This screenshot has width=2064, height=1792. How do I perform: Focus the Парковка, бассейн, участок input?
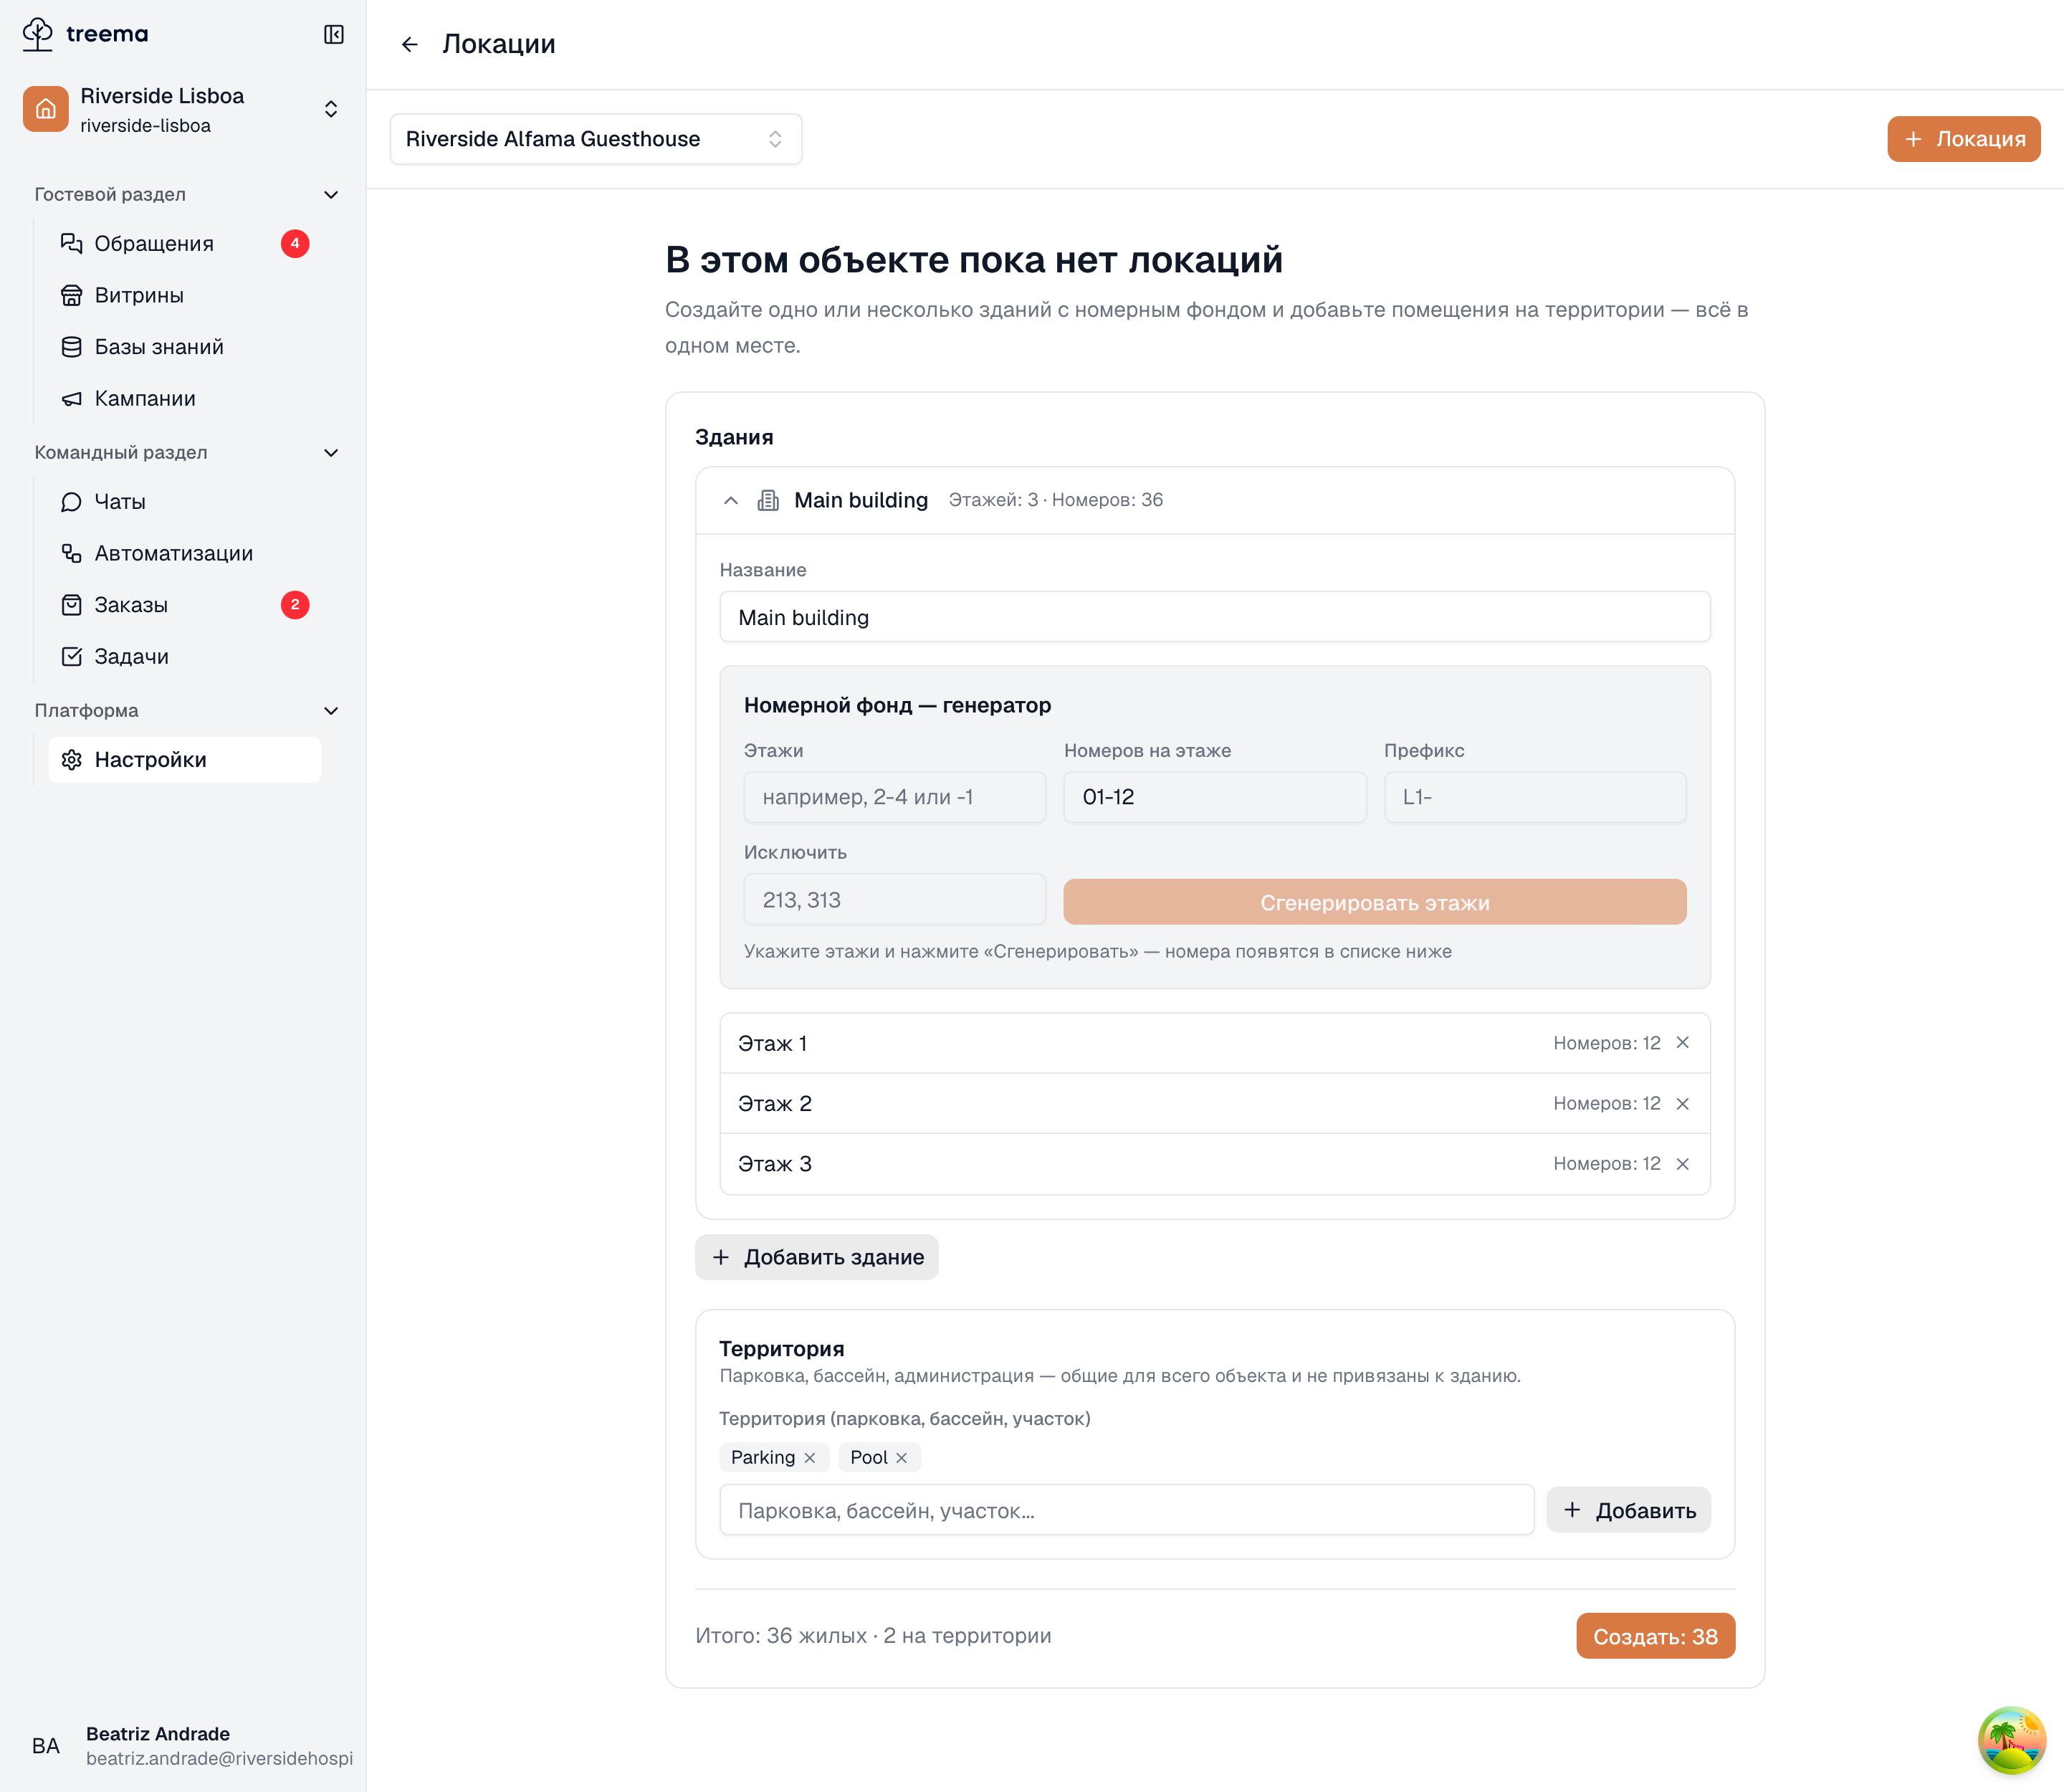1127,1510
